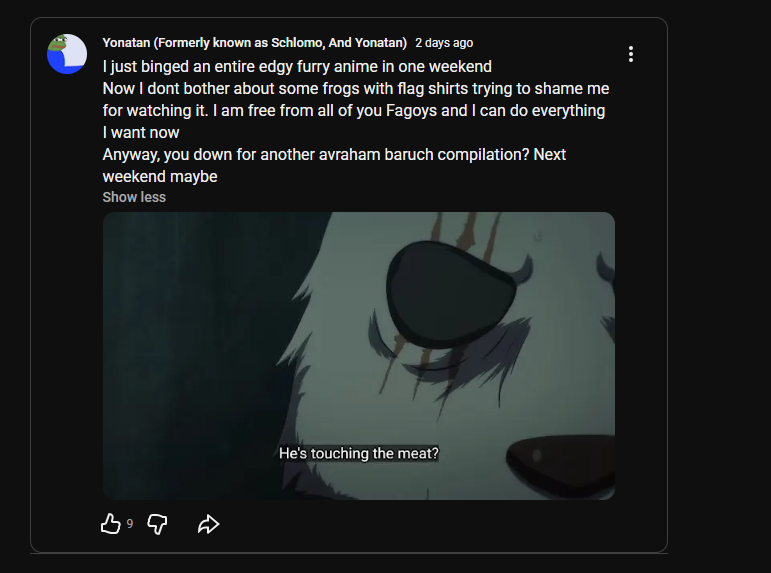The height and width of the screenshot is (573, 771).
Task: Open the three-dot action menu
Action: (630, 54)
